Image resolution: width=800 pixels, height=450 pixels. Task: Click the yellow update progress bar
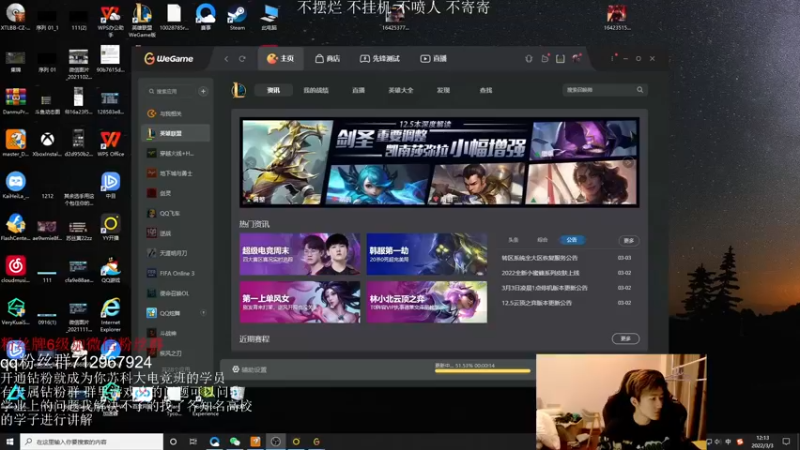(x=482, y=371)
